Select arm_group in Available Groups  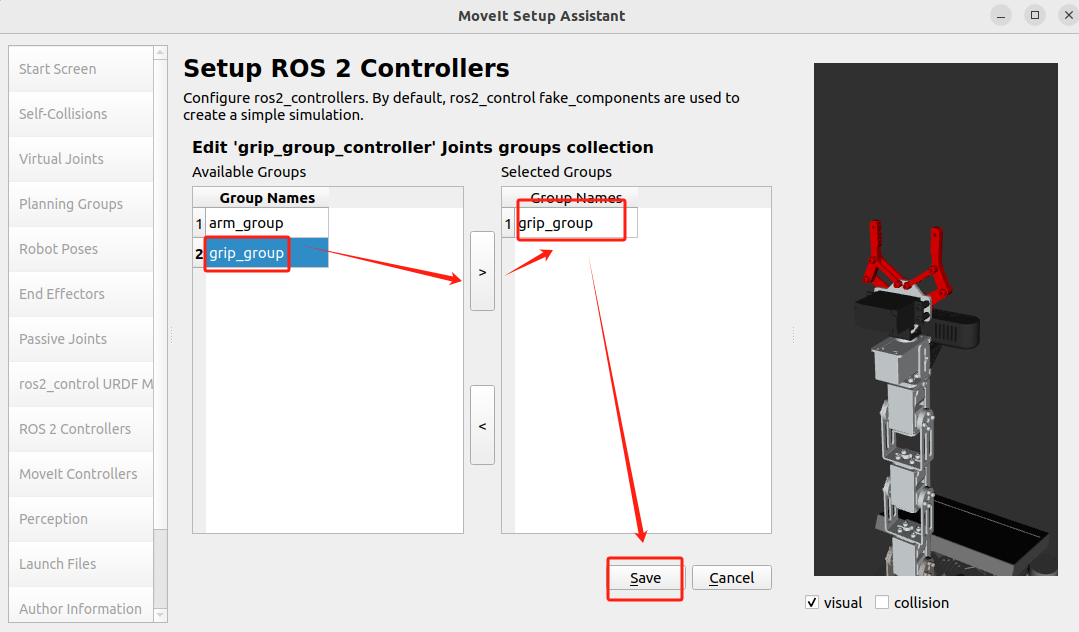pos(267,223)
